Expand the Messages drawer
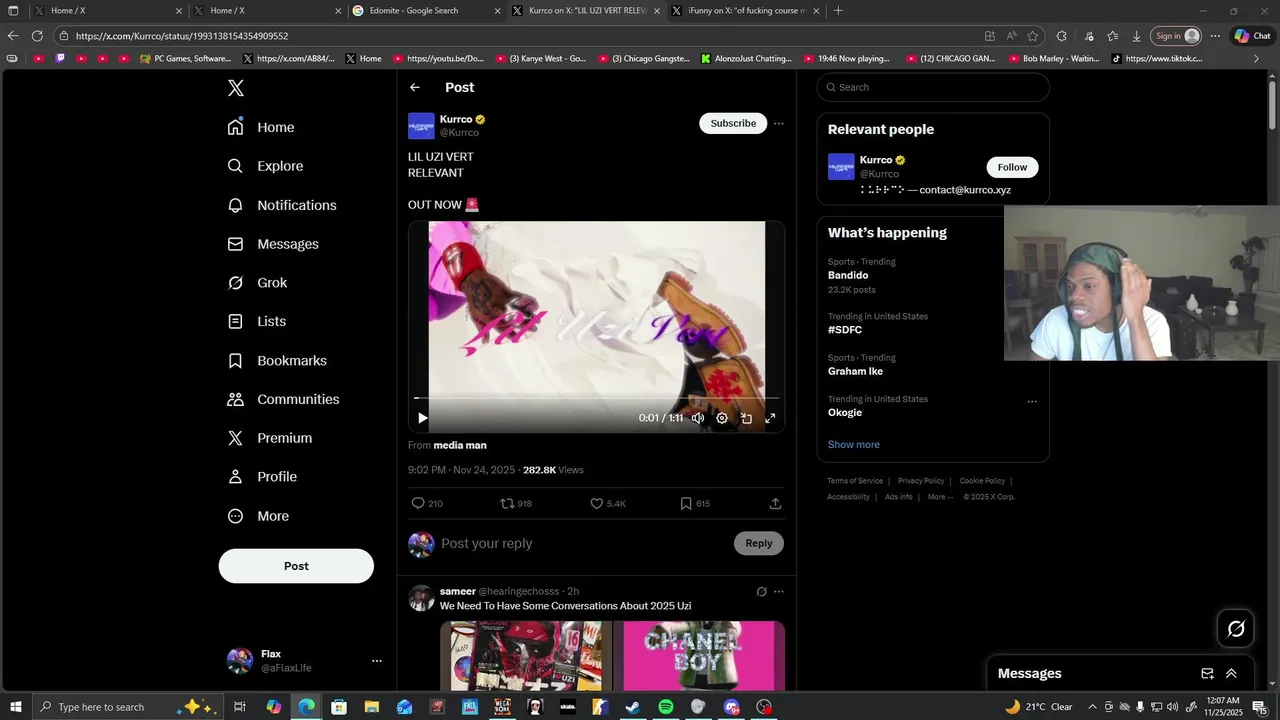The image size is (1280, 720). (1231, 673)
